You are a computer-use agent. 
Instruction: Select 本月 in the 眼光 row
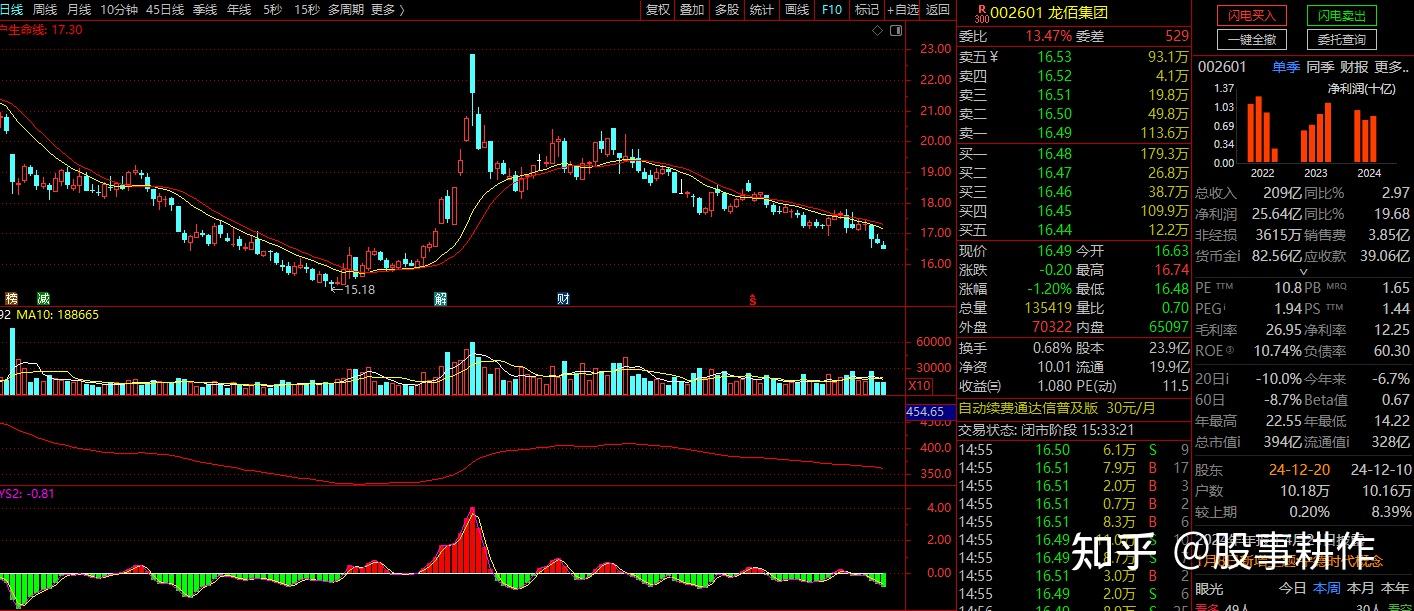(1361, 588)
